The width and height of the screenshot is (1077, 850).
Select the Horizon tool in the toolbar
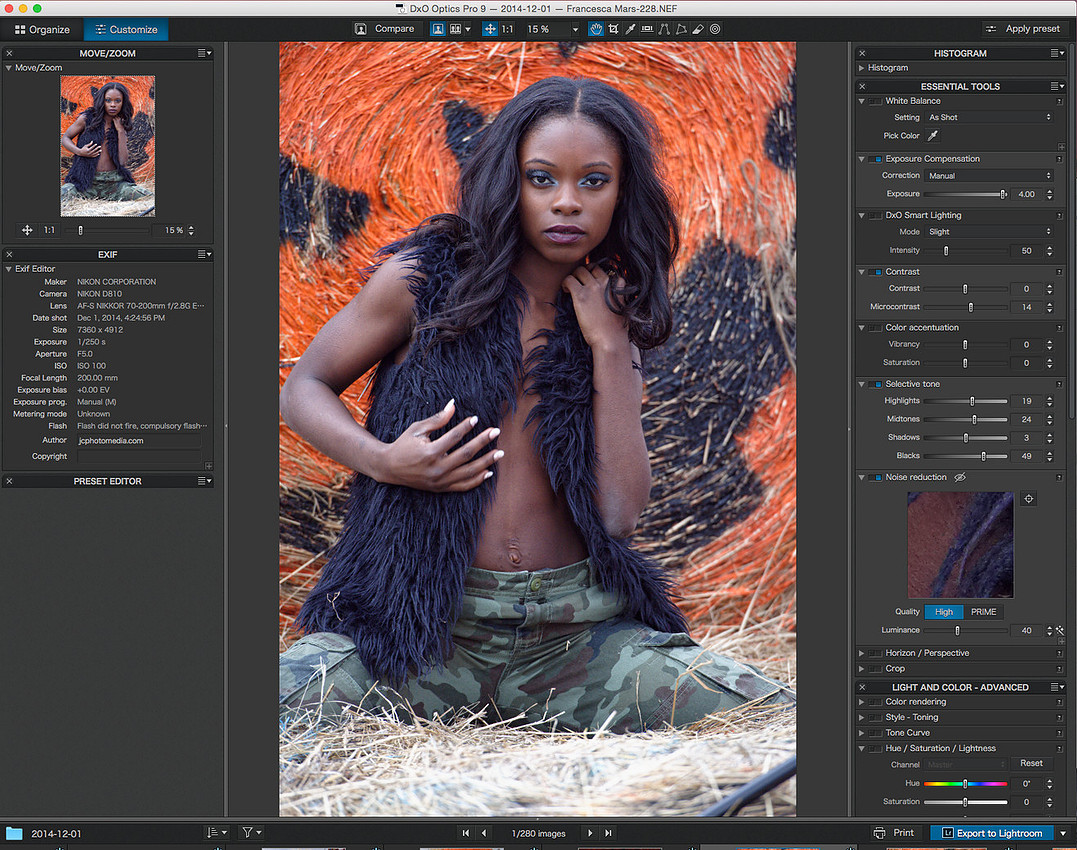click(647, 29)
